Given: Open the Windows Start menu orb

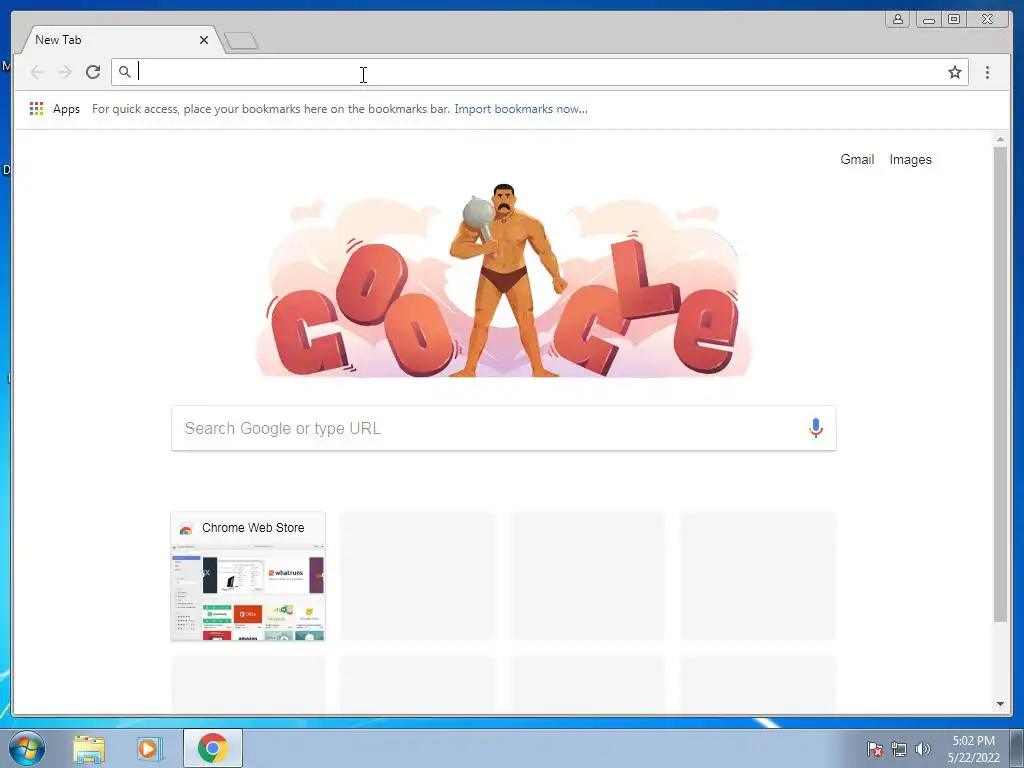Looking at the screenshot, I should pos(27,748).
